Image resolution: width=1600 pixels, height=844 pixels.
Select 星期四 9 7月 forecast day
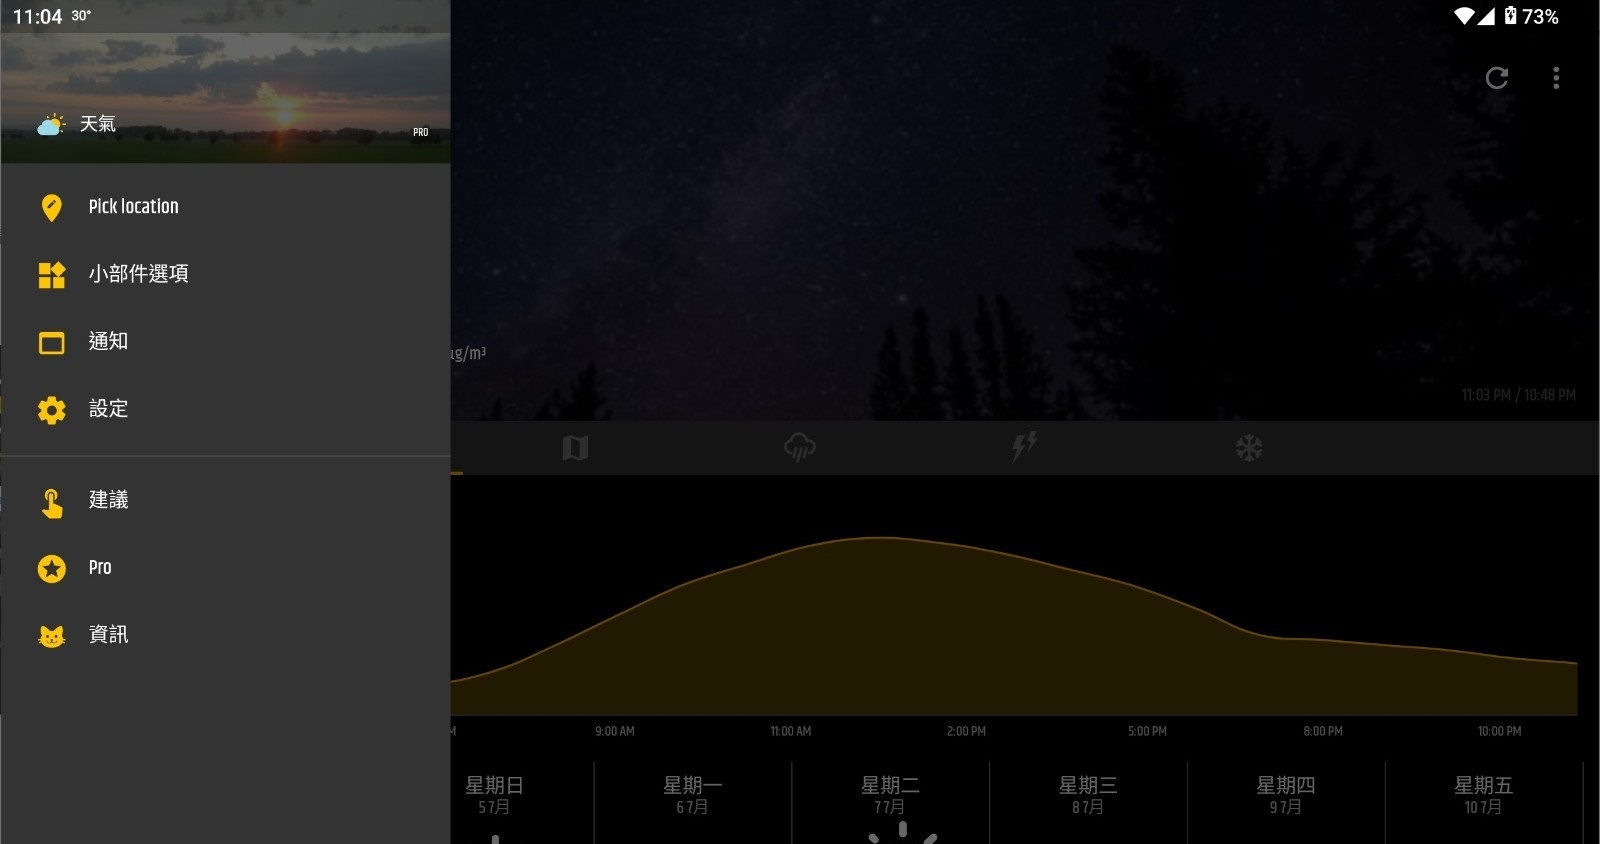1286,802
